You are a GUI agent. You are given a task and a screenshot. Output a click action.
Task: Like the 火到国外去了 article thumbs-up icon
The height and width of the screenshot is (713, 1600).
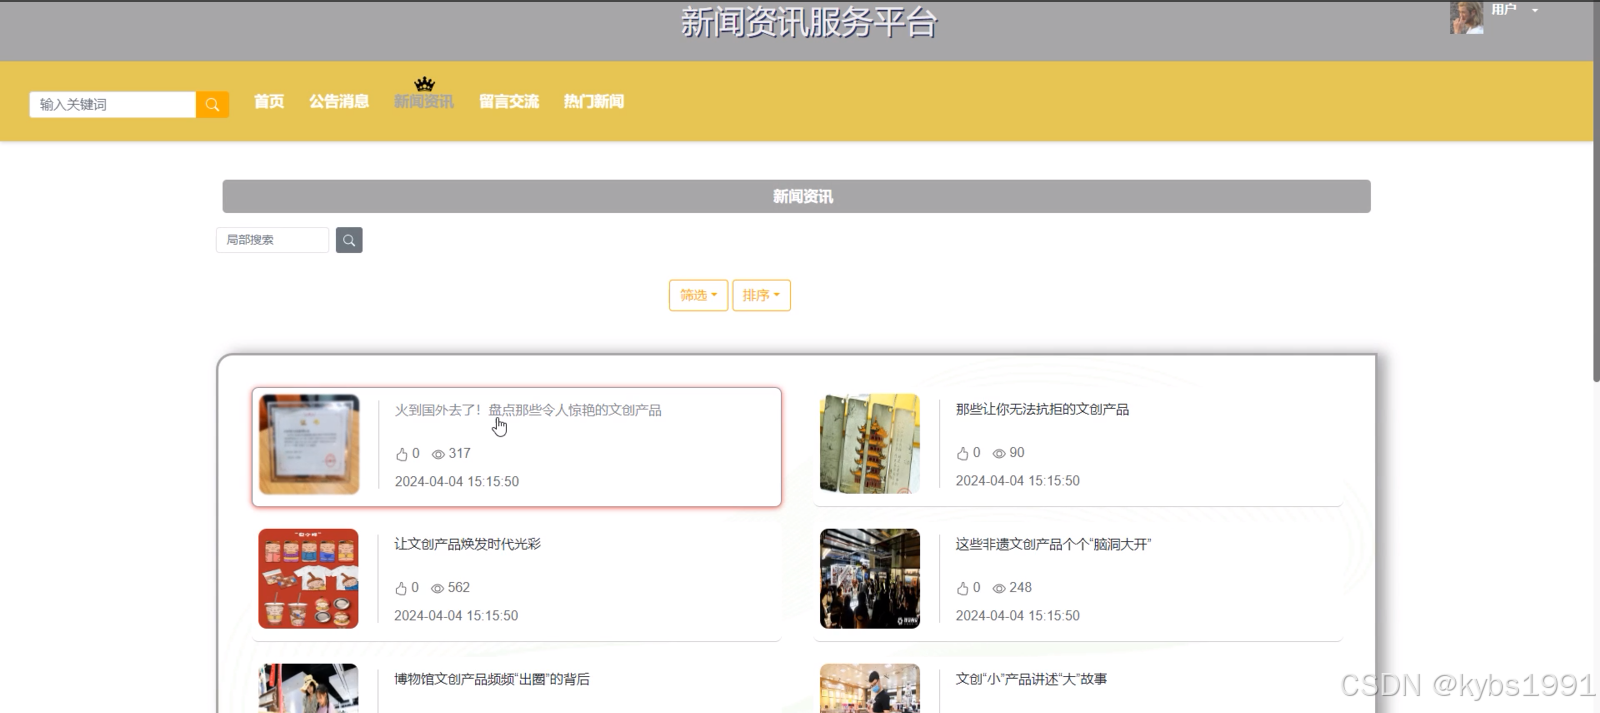point(402,454)
